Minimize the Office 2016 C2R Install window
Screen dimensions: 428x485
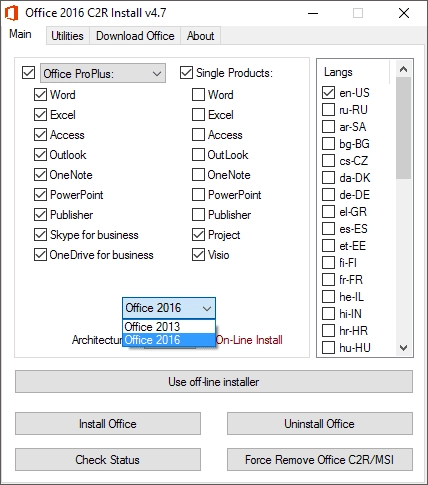point(313,13)
